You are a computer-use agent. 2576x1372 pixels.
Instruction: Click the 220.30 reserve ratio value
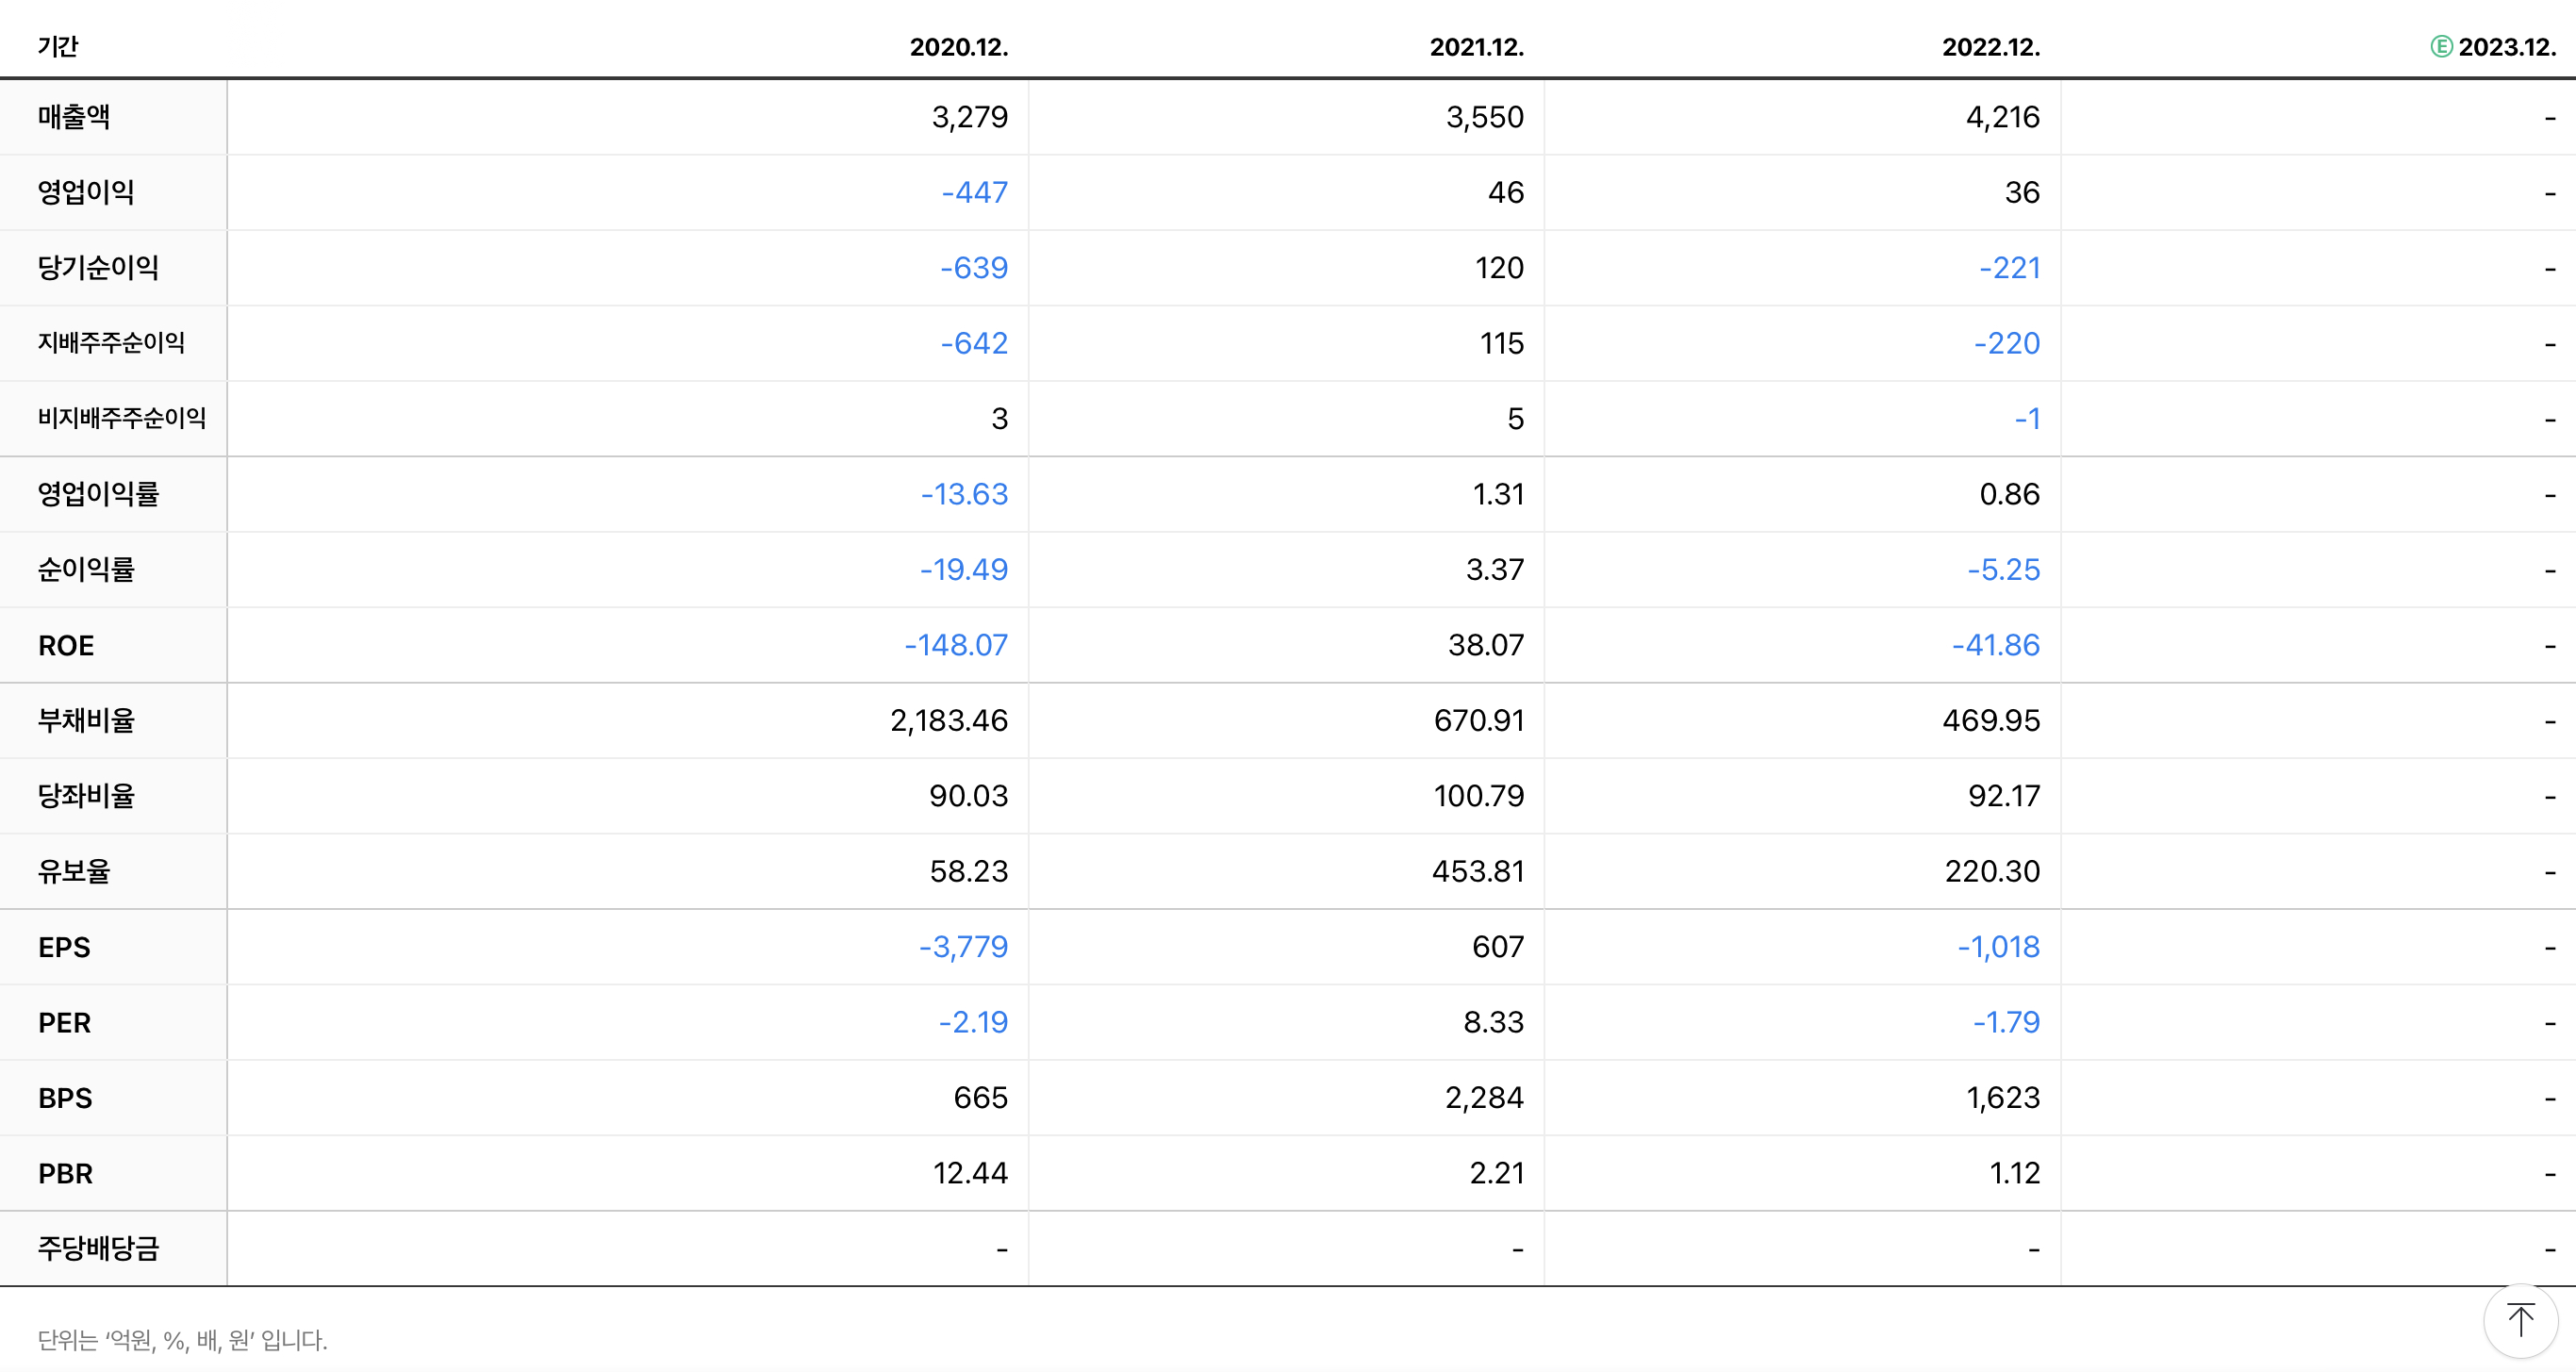pos(1992,871)
